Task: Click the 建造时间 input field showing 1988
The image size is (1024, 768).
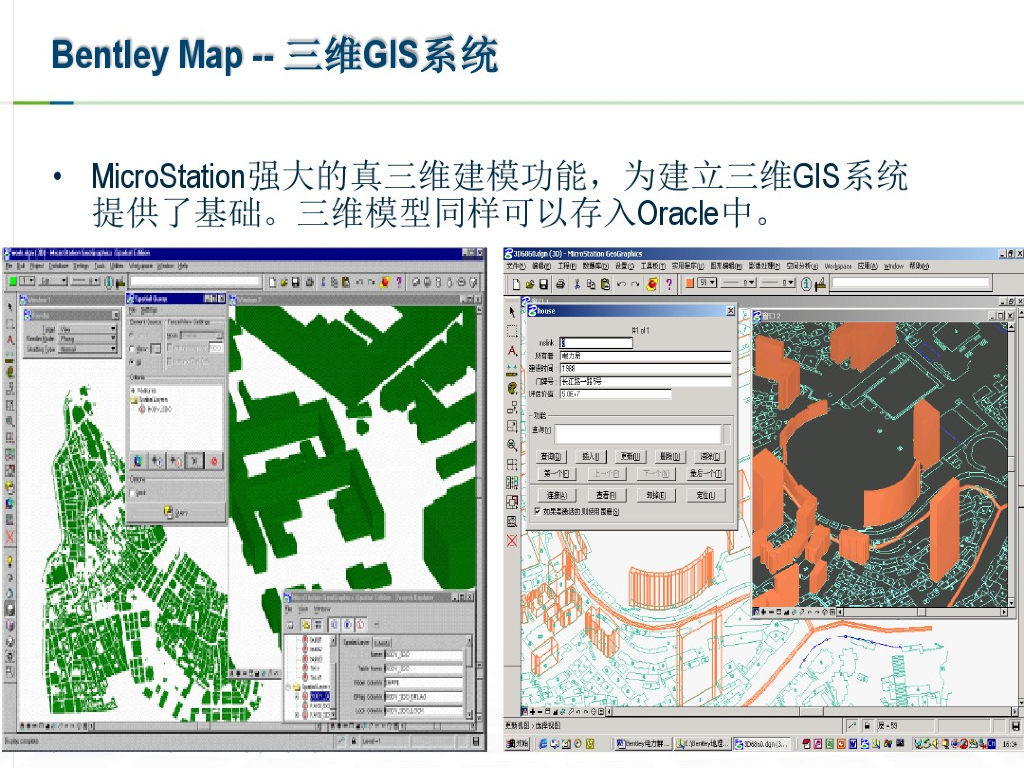Action: (645, 368)
